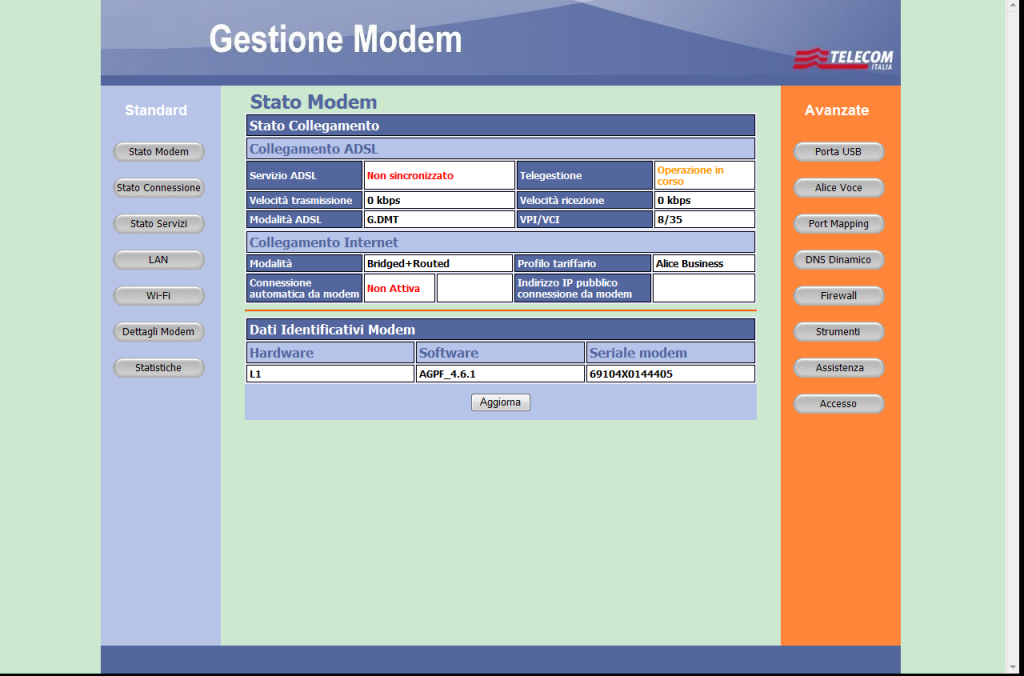Open the LAN settings page

point(158,260)
